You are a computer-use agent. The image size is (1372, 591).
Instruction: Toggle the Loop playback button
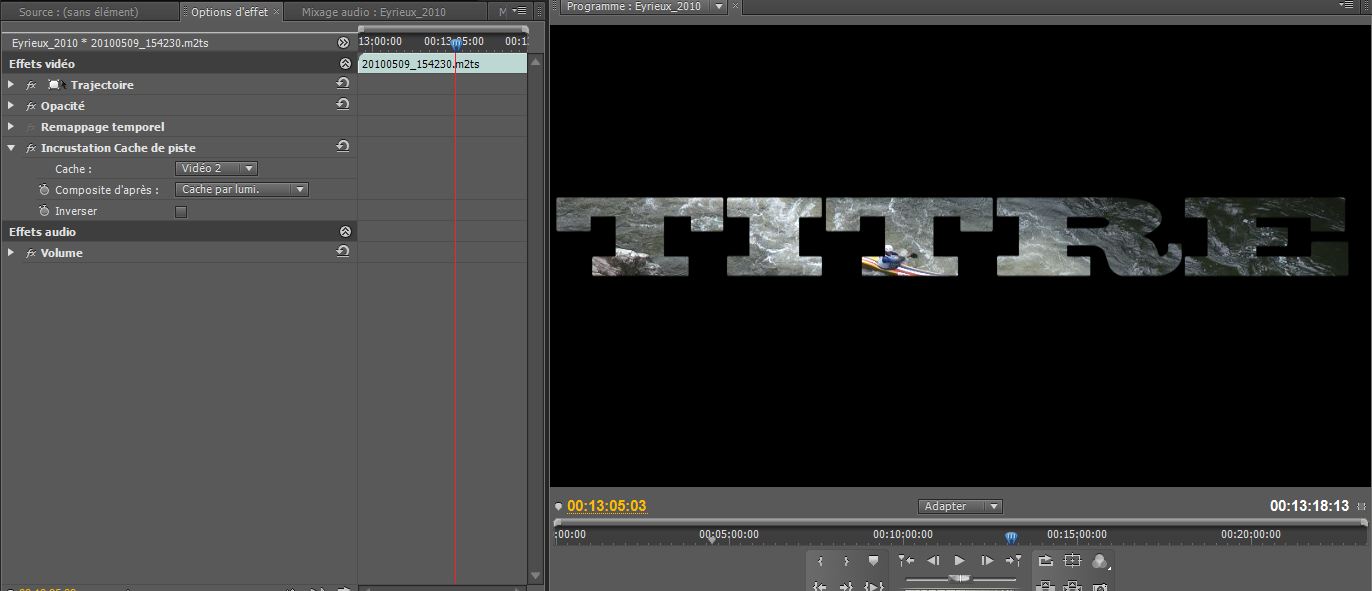tap(1046, 561)
